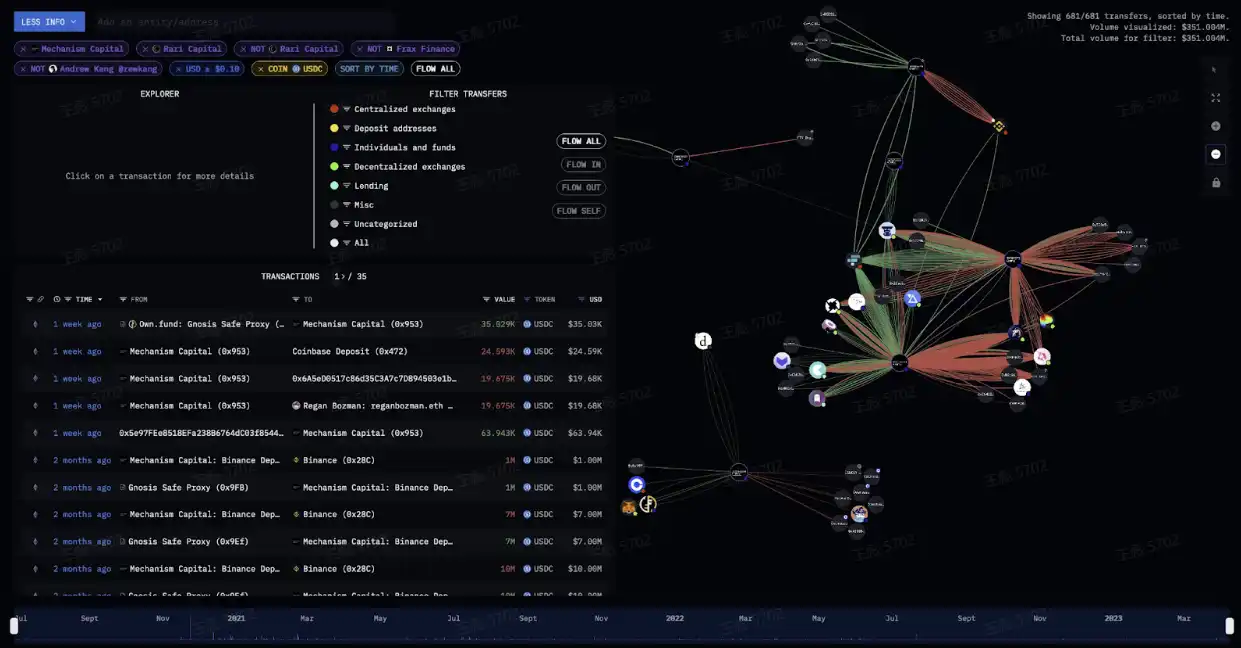Open the 0x6A5eD0517c86d35C3A7c address link
This screenshot has height=648, width=1241.
point(374,379)
